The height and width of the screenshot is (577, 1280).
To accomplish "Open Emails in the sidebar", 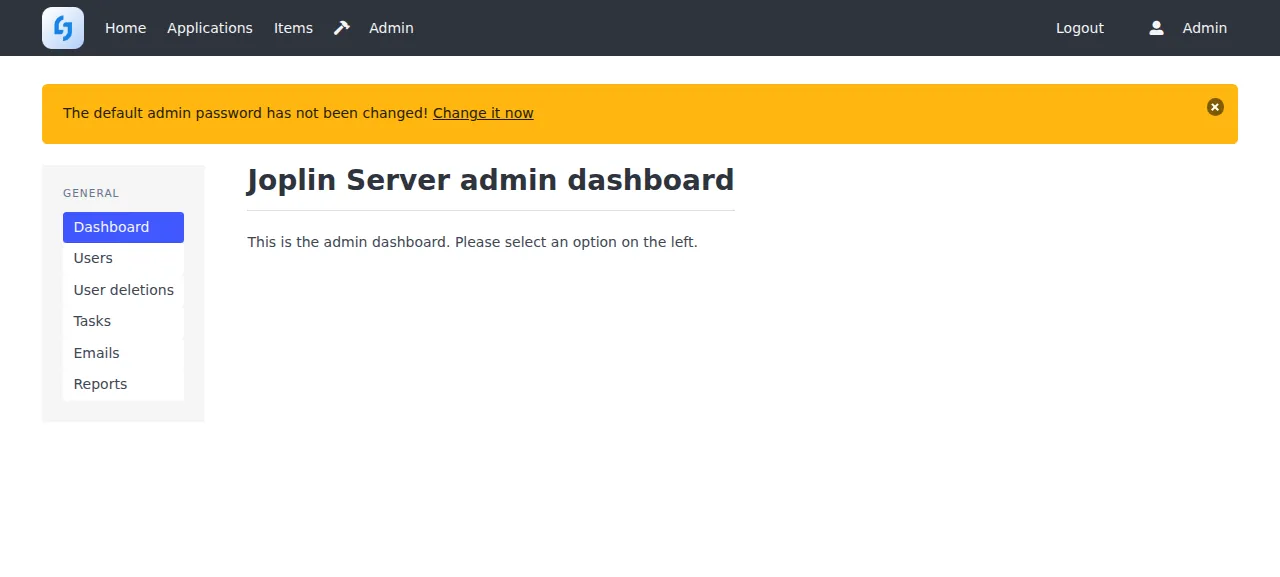I will [x=123, y=353].
